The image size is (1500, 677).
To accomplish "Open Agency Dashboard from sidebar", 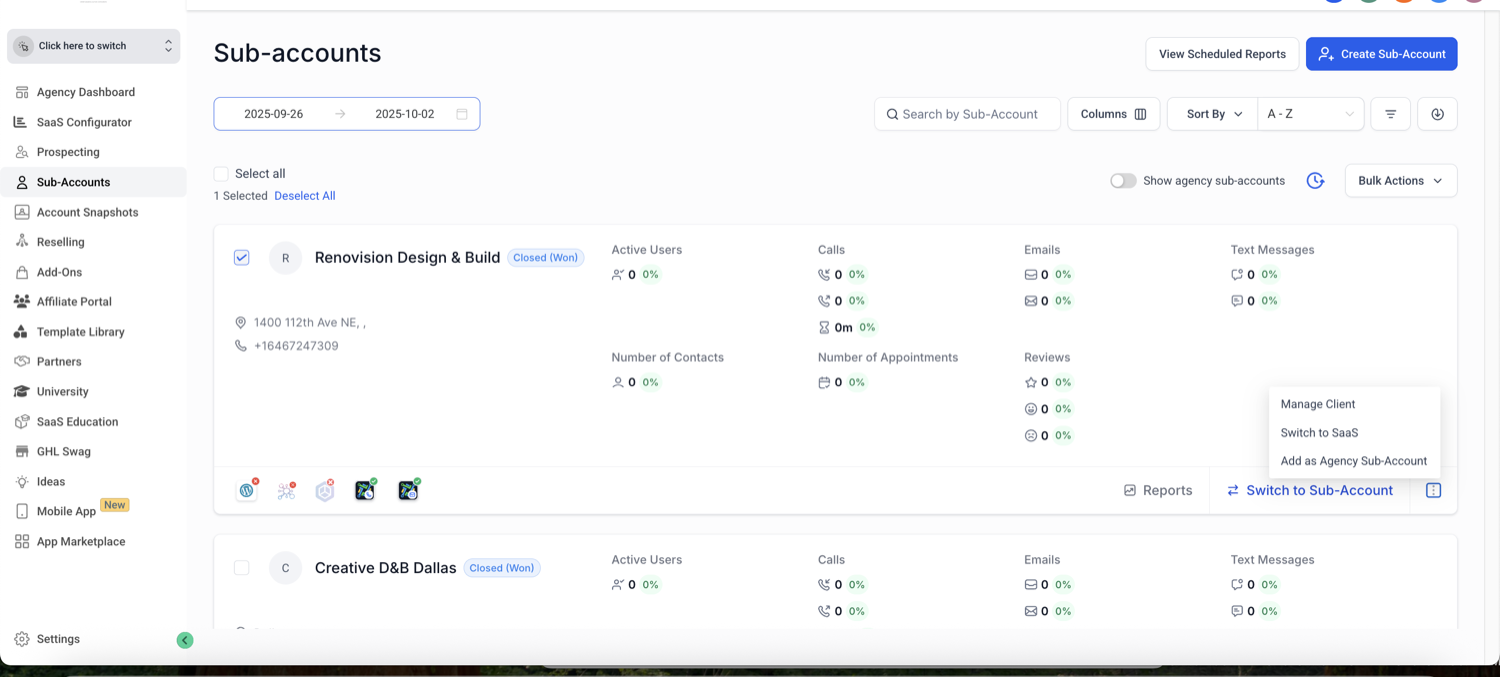I will (85, 92).
